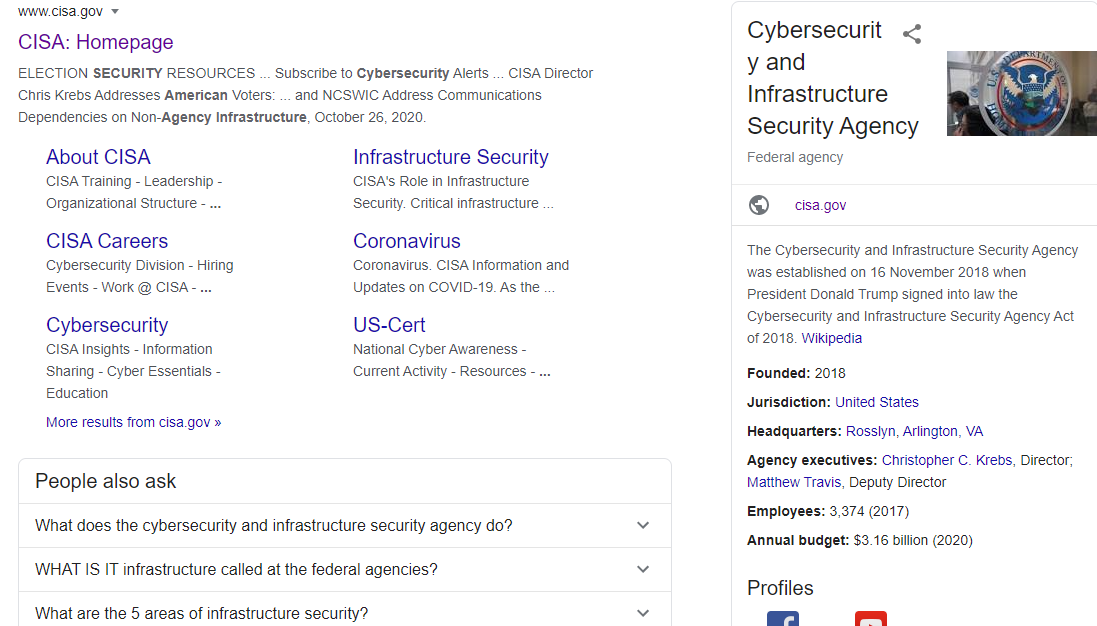Expand "What does the cybersecurity" question
1097x626 pixels.
[x=643, y=525]
